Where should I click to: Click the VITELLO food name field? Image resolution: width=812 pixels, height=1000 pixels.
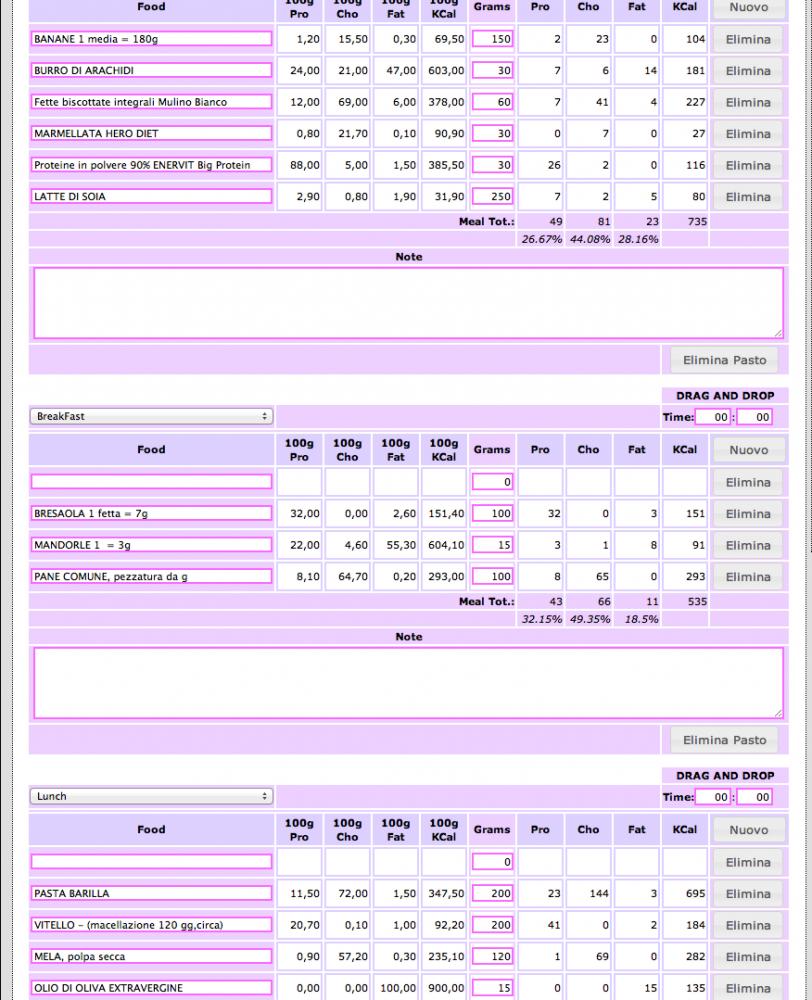(x=152, y=925)
